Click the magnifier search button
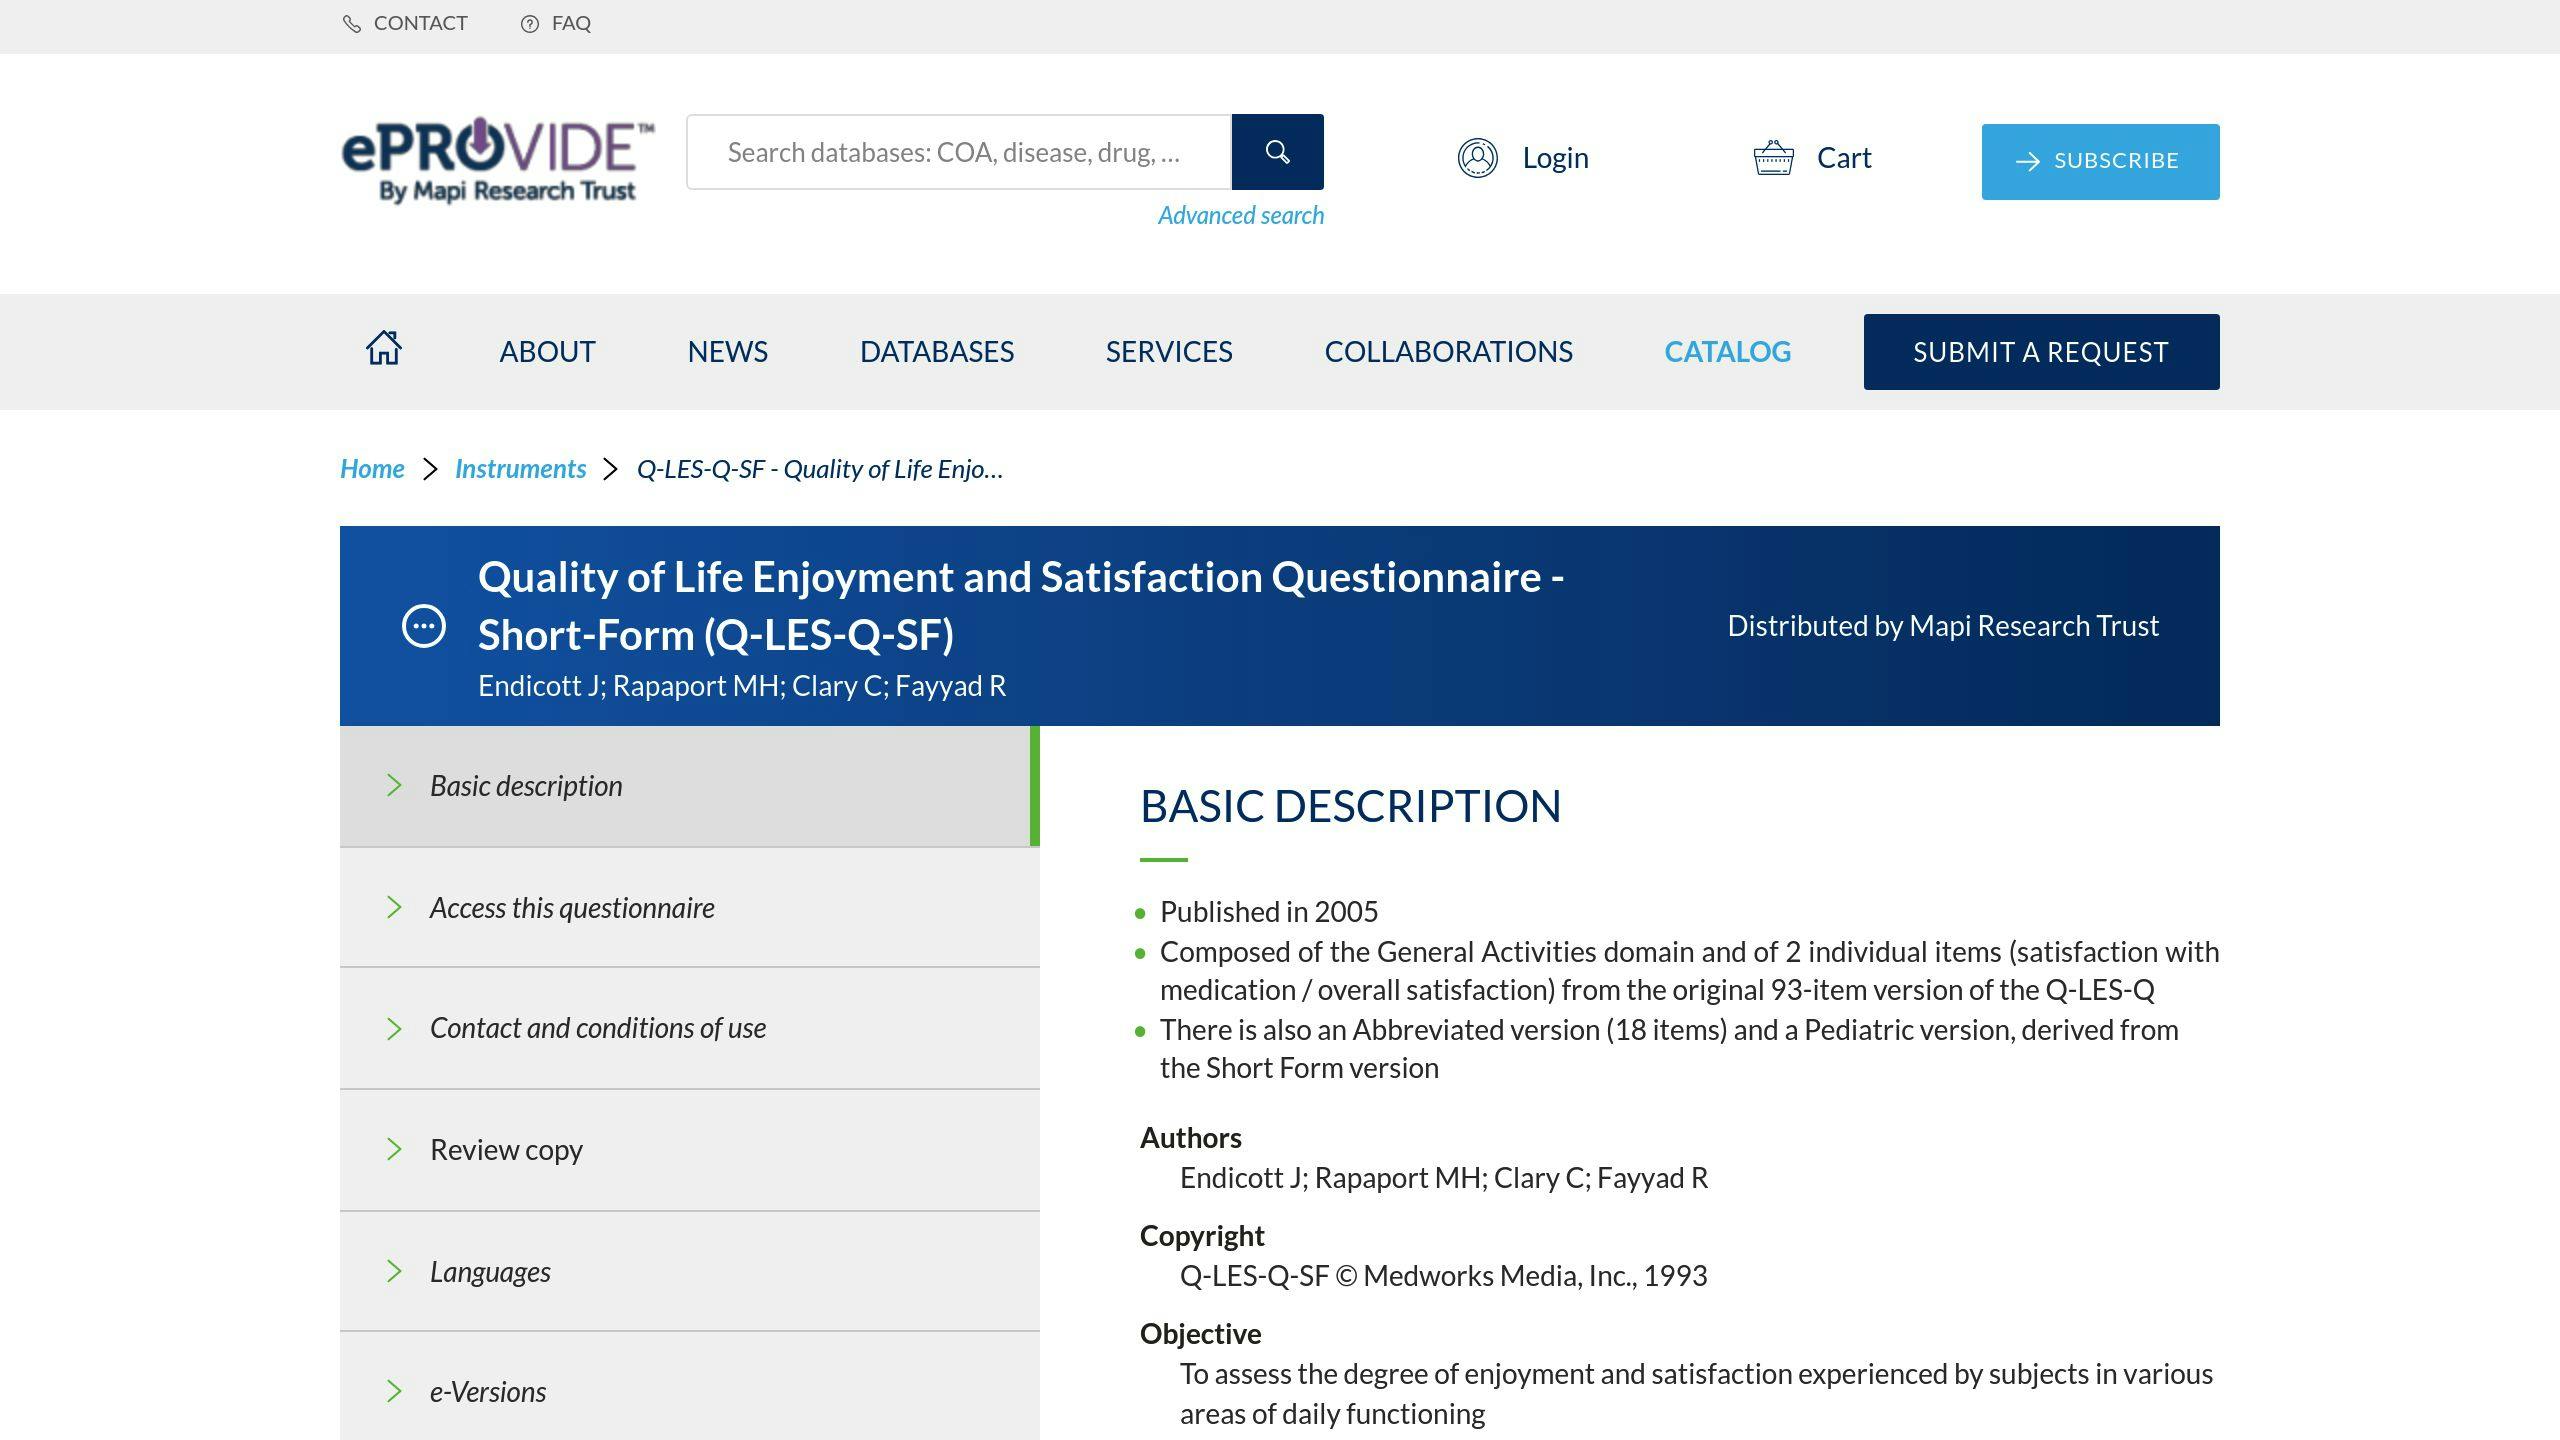 tap(1277, 152)
